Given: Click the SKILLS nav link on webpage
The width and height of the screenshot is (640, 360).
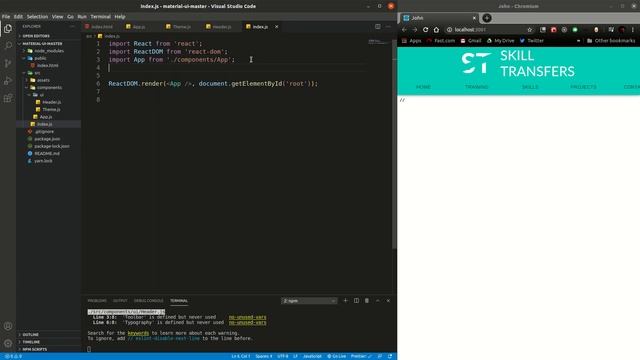Looking at the screenshot, I should click(530, 87).
